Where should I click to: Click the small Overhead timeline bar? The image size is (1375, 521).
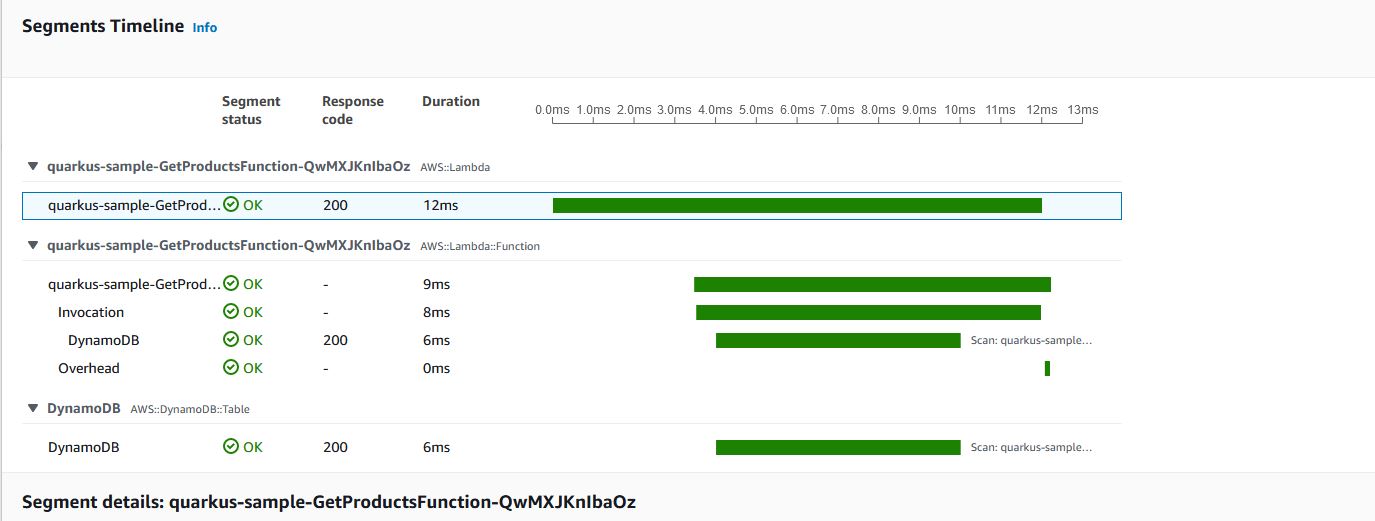point(1047,368)
